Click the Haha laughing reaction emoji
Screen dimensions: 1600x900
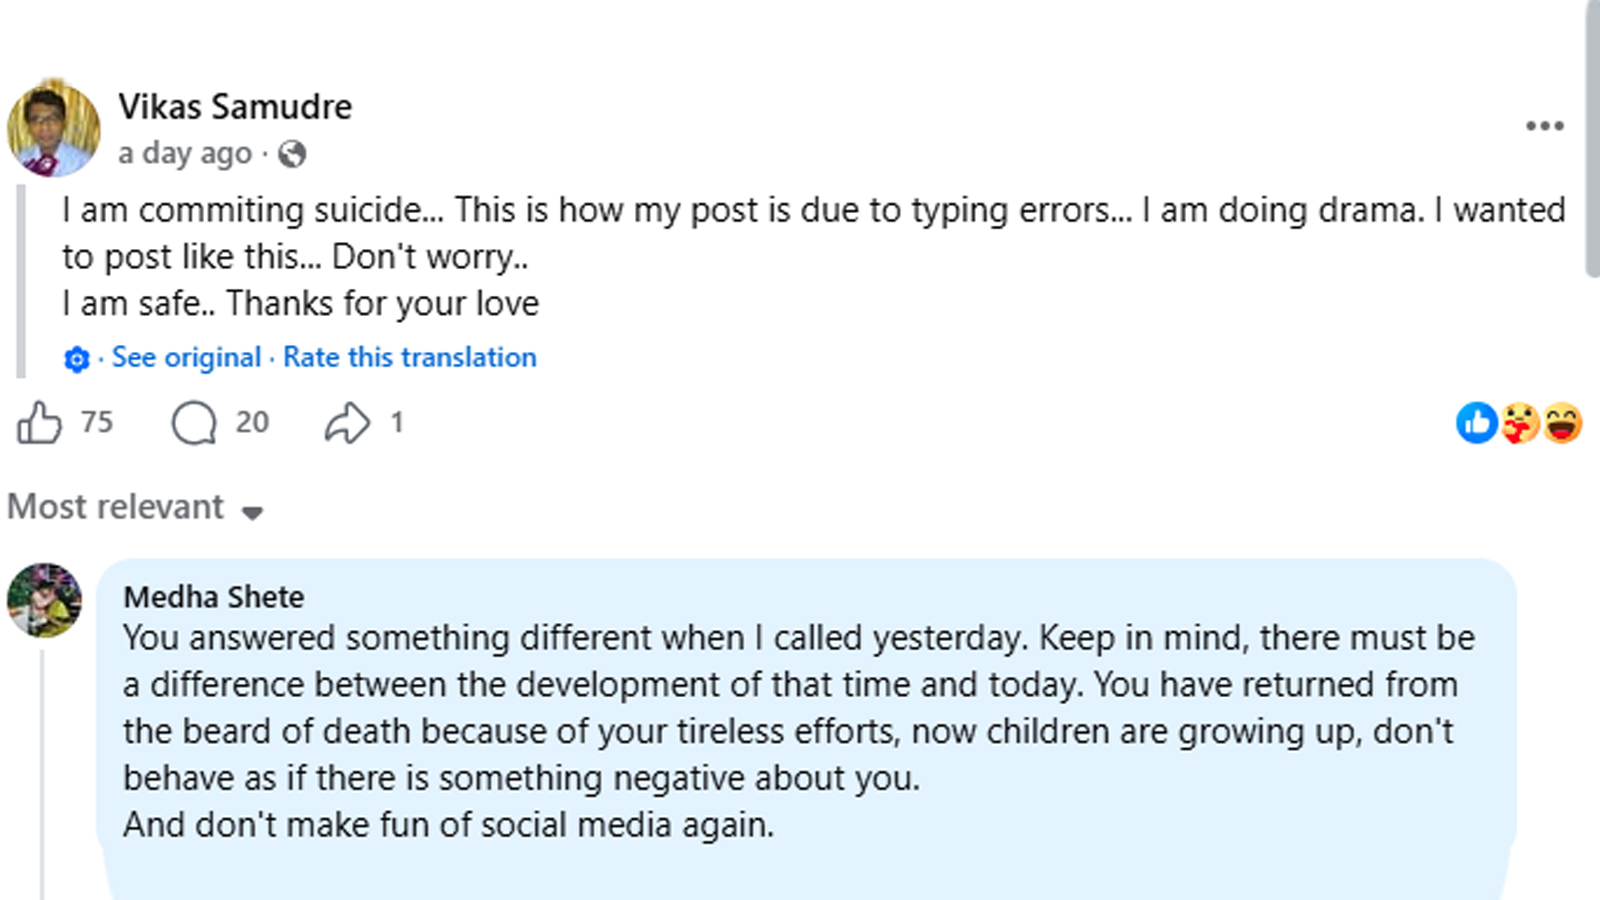pos(1562,423)
